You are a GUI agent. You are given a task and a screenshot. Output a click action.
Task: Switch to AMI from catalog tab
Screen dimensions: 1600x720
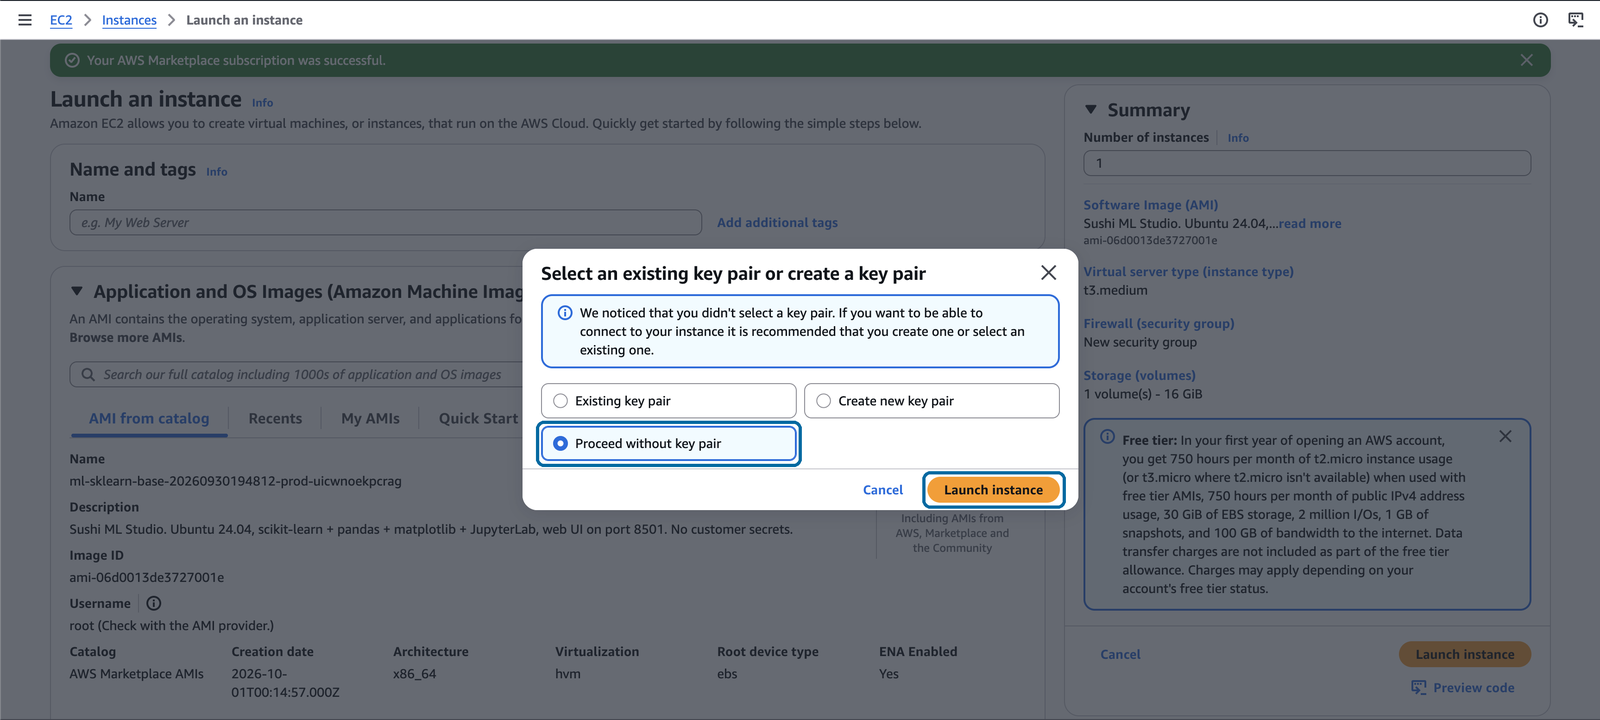tap(149, 419)
